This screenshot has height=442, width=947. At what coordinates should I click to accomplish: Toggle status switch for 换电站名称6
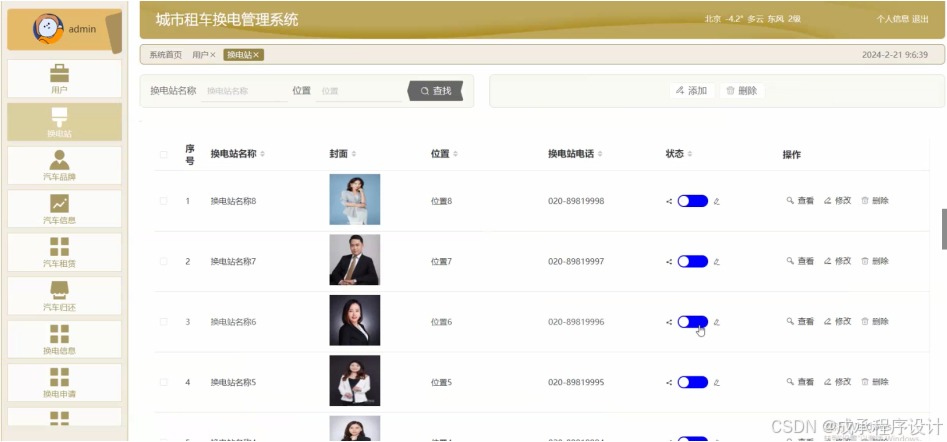tap(693, 322)
